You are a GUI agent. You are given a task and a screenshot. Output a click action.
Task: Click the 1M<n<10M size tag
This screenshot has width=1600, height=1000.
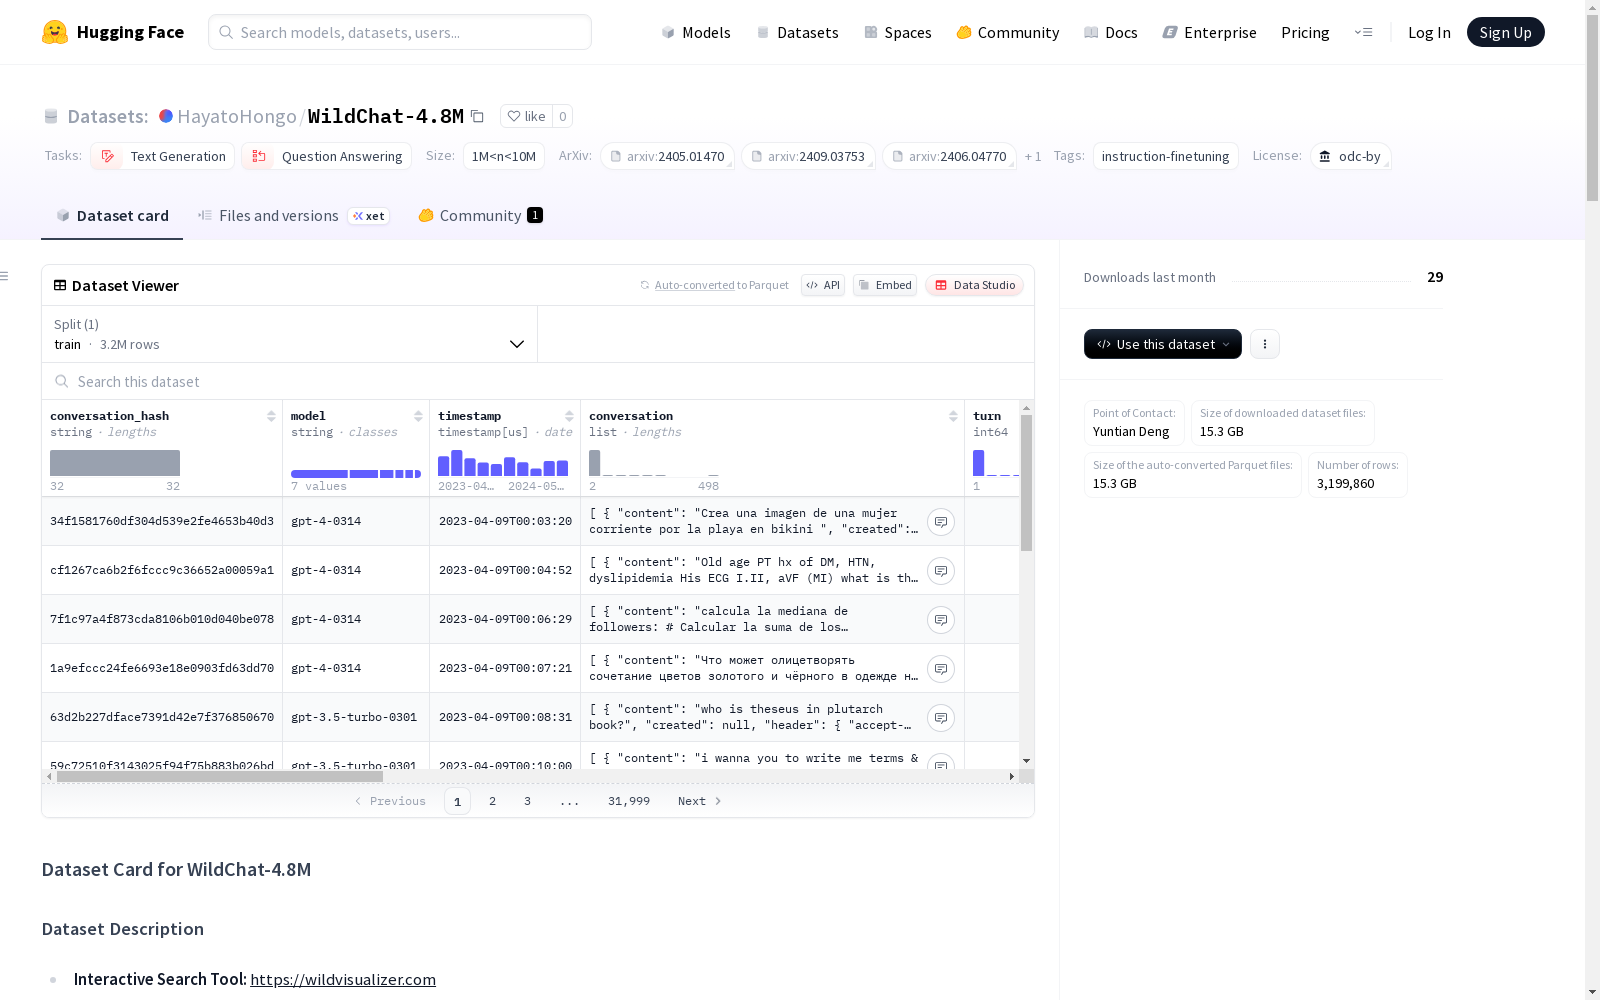point(504,156)
